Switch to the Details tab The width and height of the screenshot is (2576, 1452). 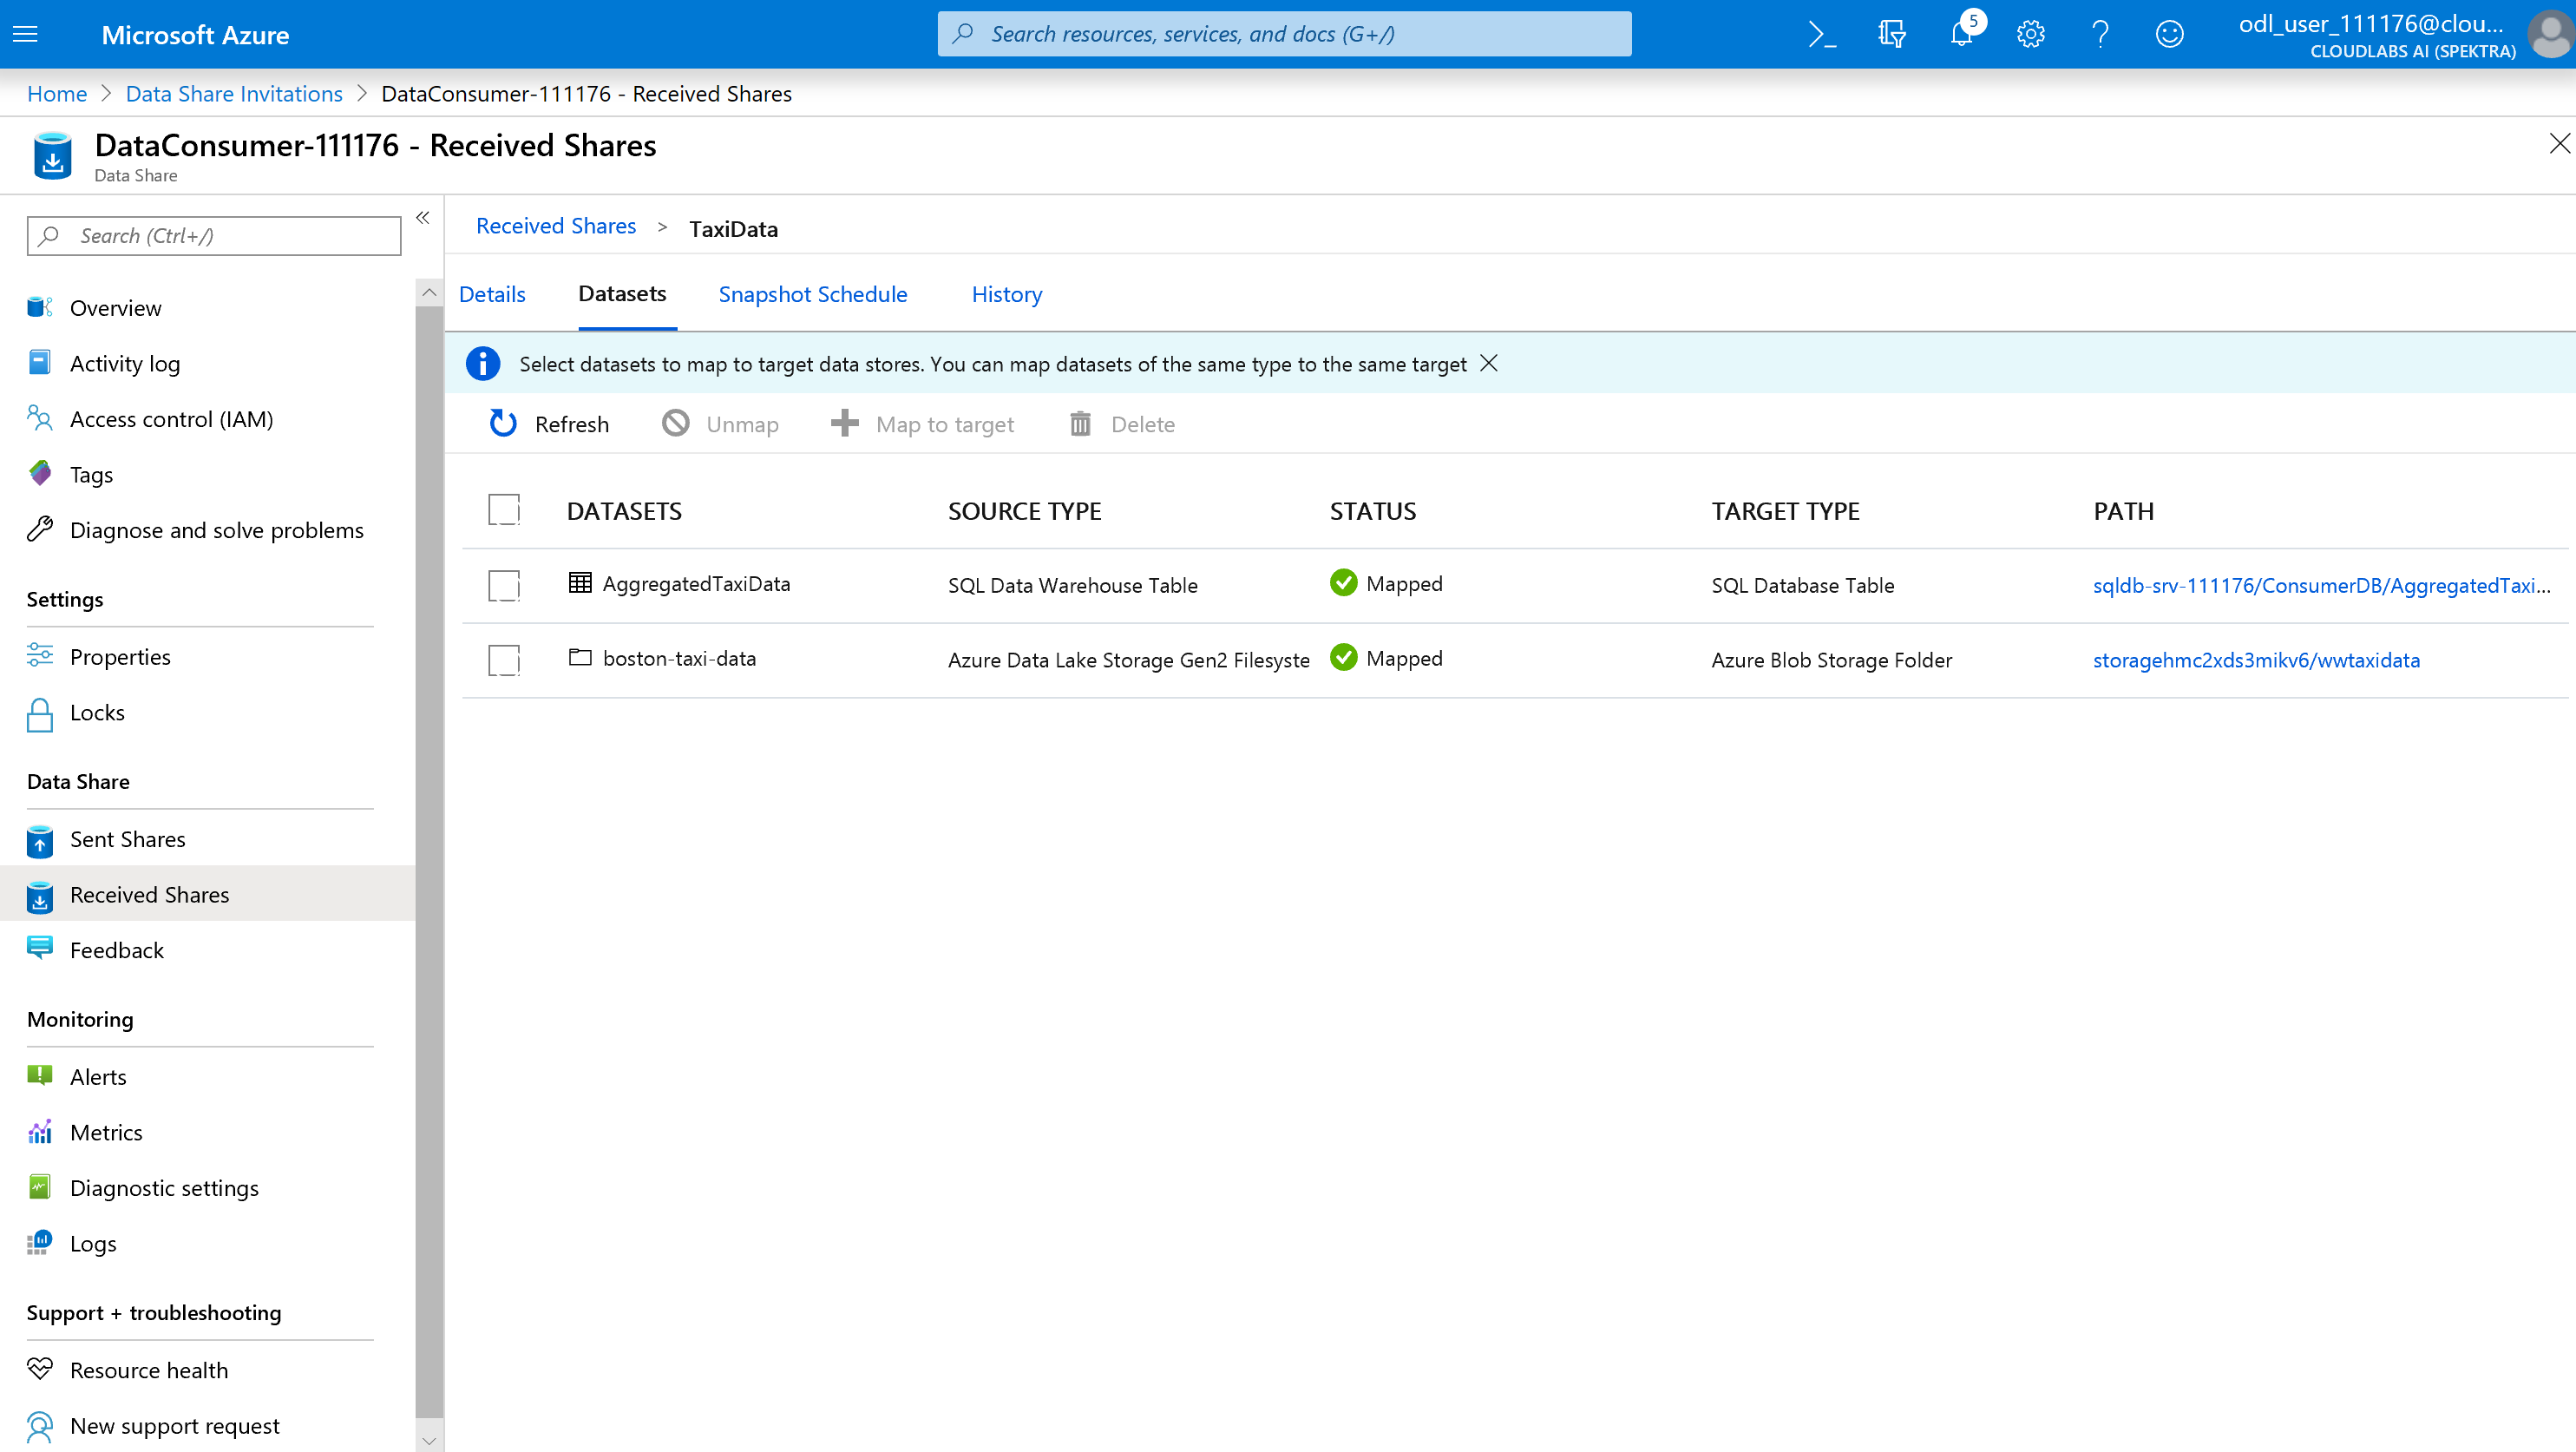coord(492,294)
